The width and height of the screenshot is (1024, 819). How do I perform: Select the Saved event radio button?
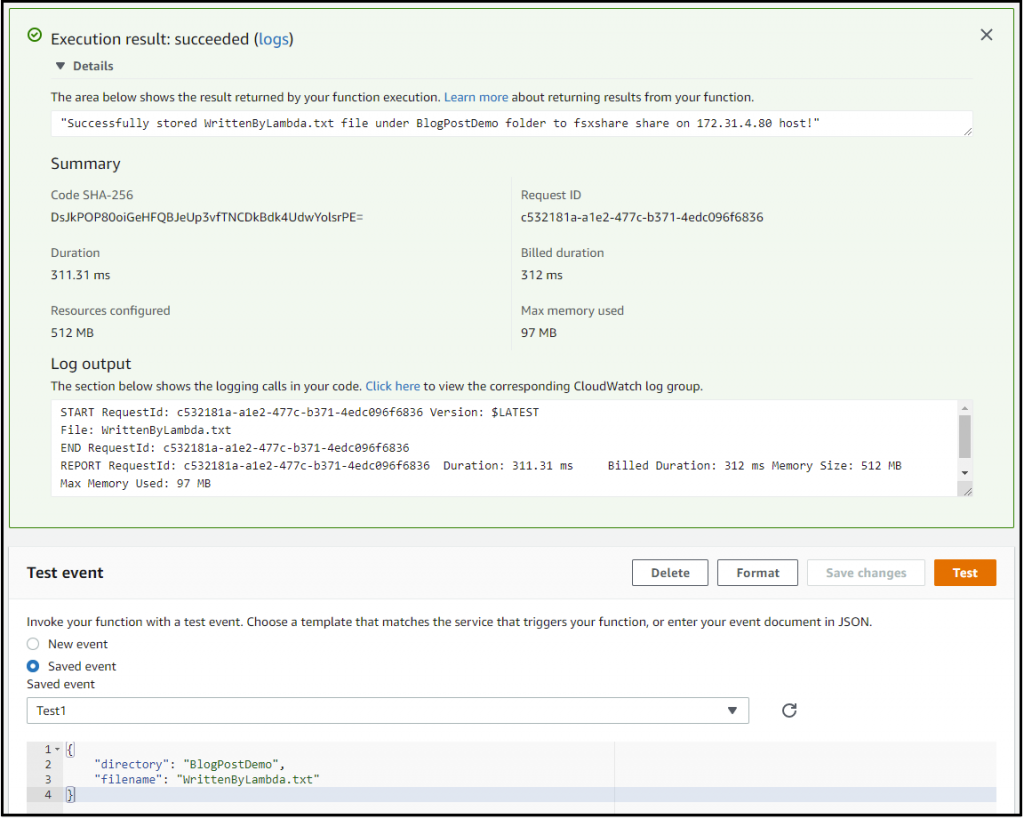tap(31, 666)
